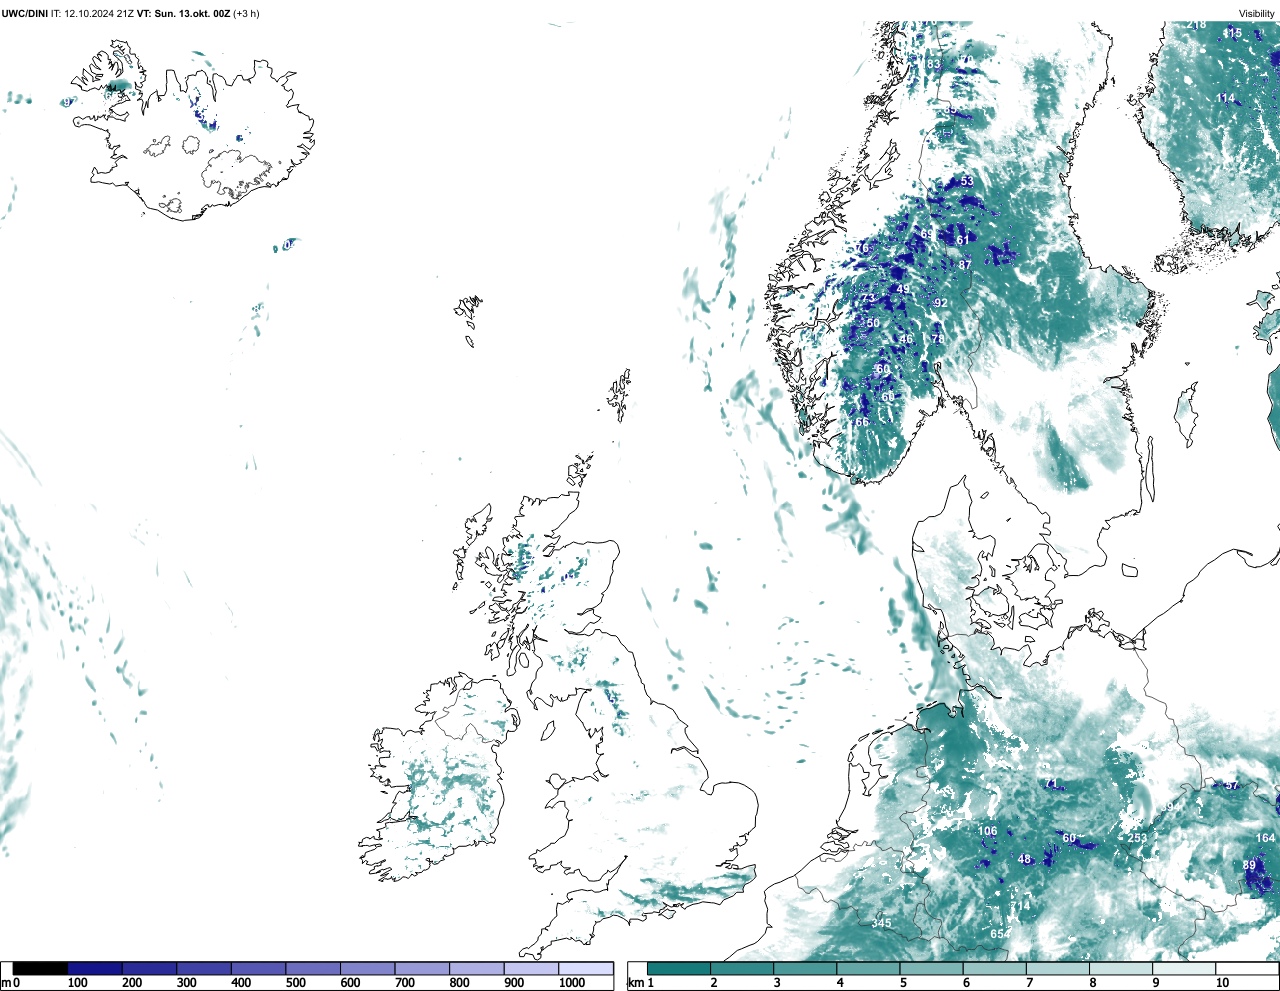Click the 5–6 km teal legend segment
The width and height of the screenshot is (1280, 991).
932,968
